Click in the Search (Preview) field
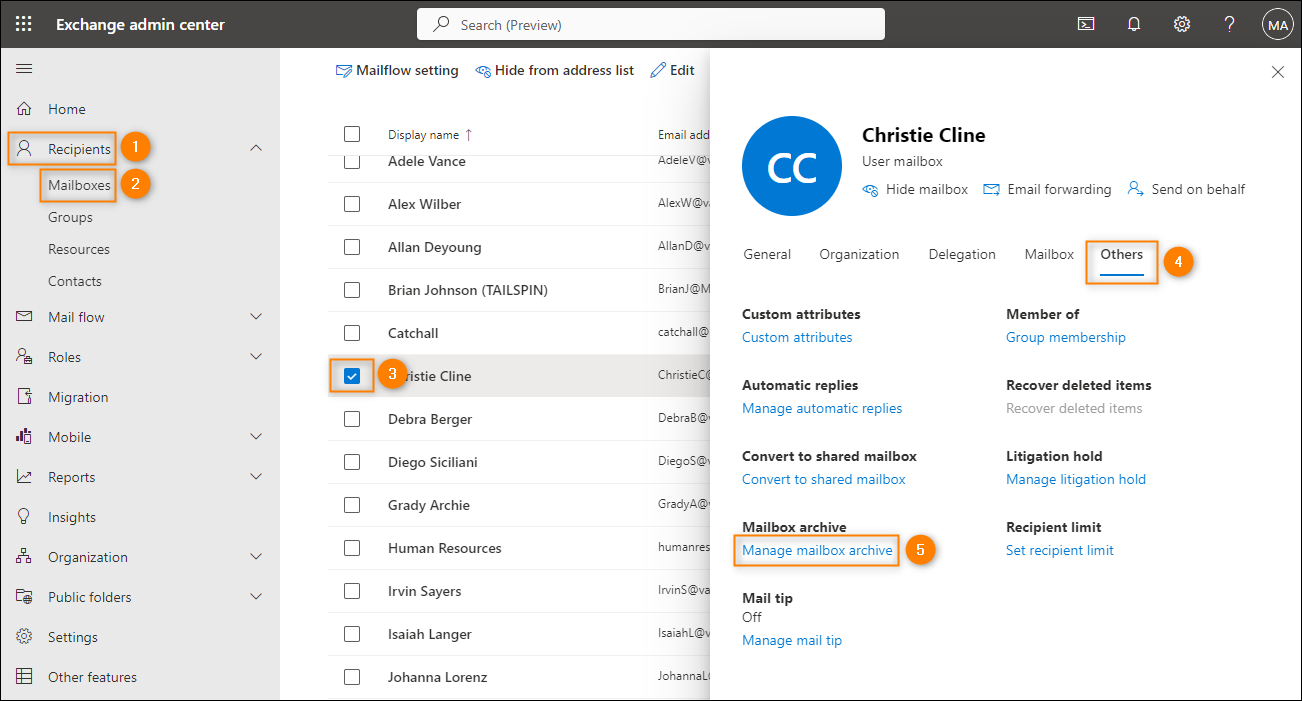This screenshot has height=701, width=1302. tap(650, 24)
